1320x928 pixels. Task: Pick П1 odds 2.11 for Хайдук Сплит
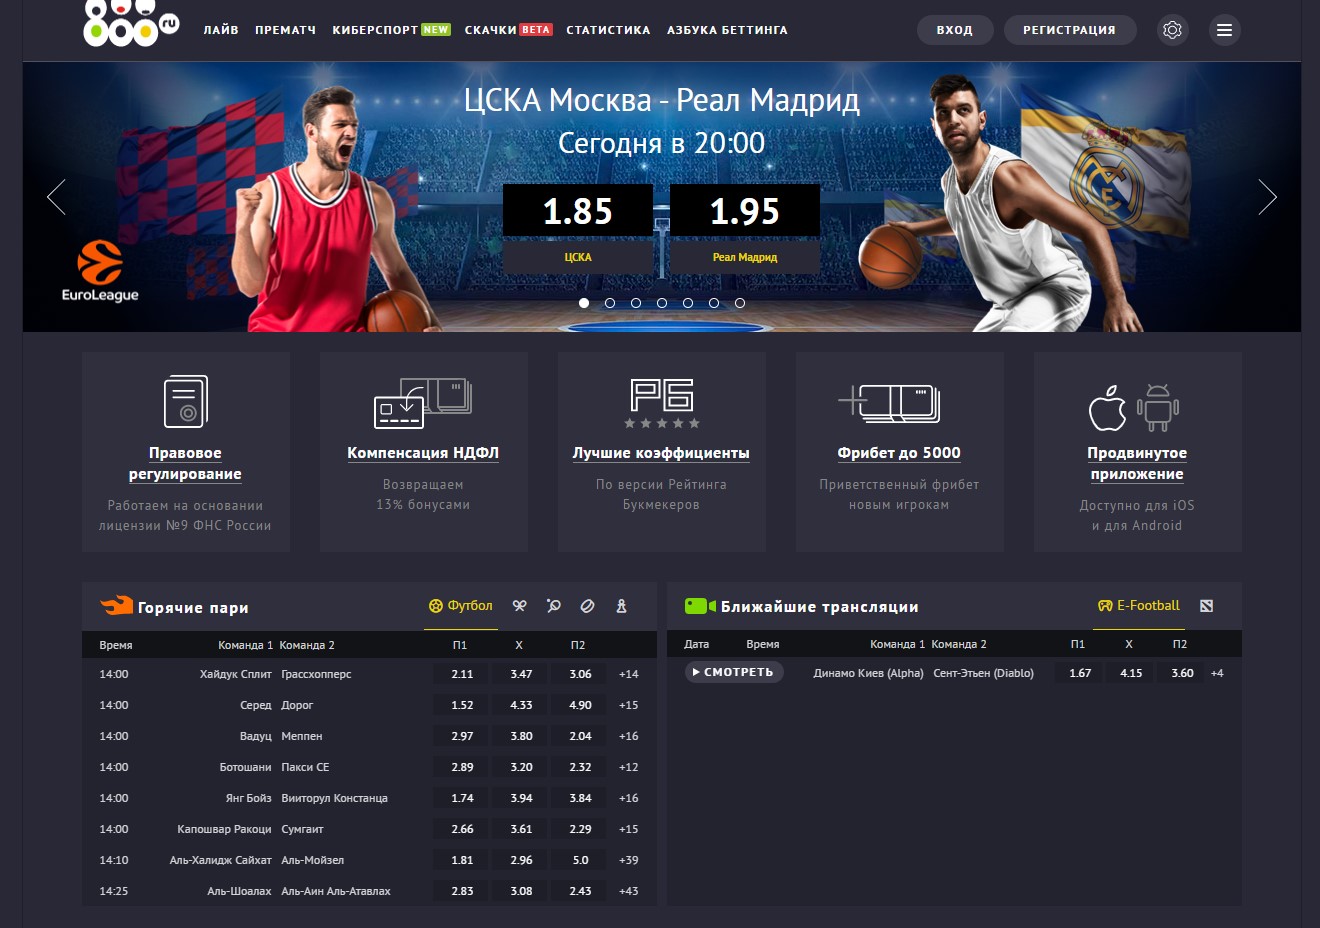pos(462,674)
